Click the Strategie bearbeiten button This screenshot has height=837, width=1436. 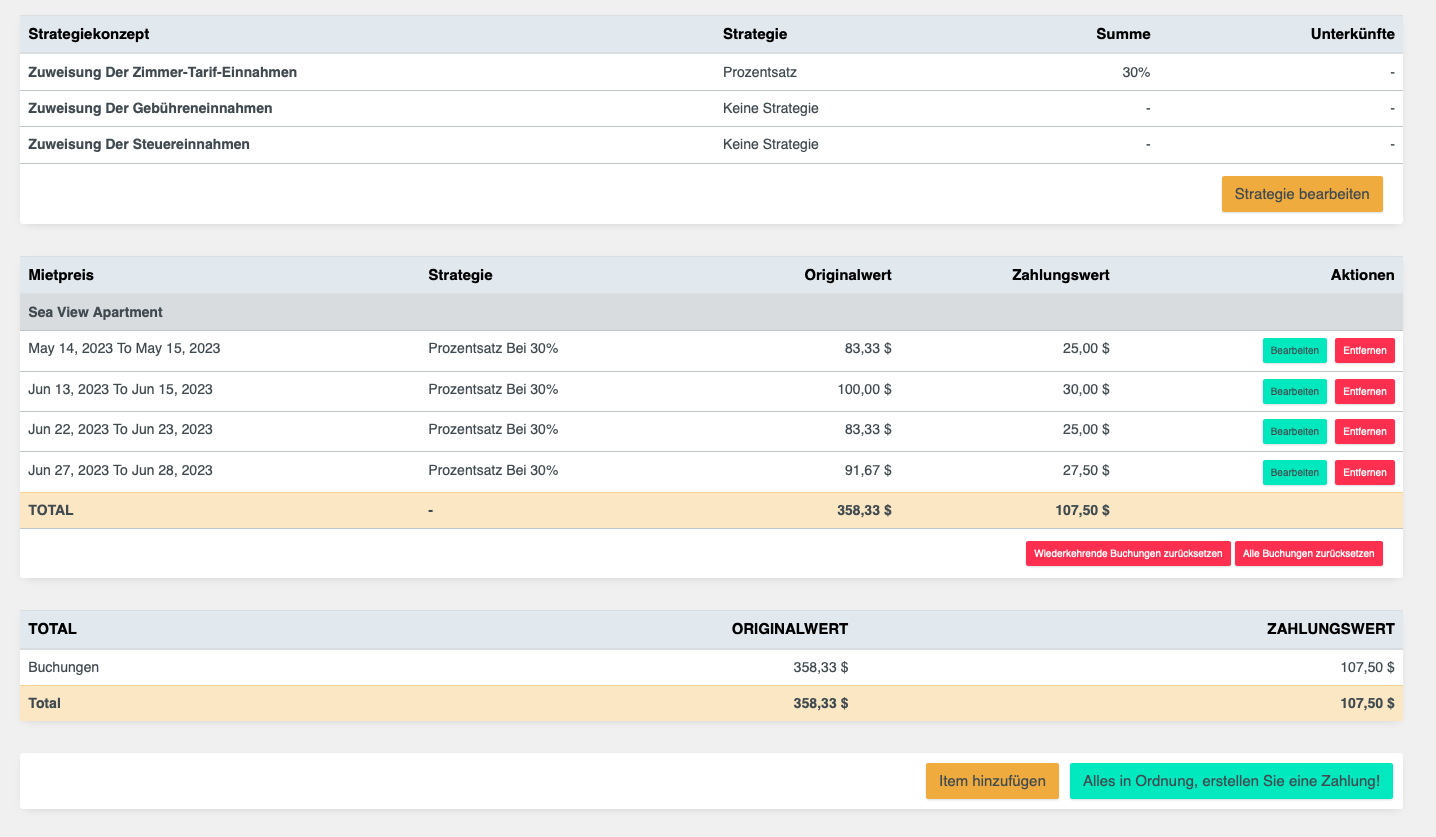pos(1301,194)
